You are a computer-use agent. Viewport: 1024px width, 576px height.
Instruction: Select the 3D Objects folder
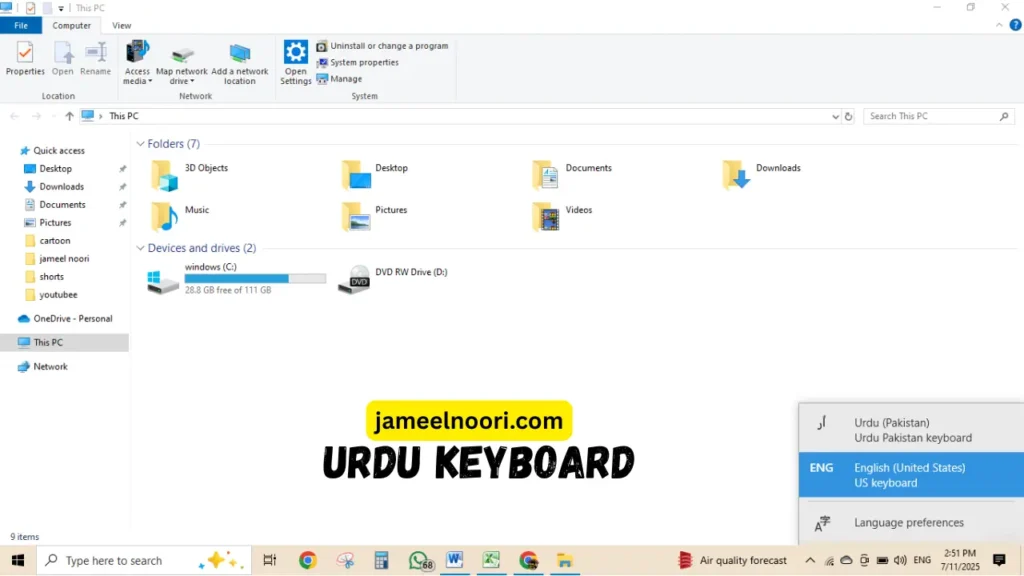189,175
